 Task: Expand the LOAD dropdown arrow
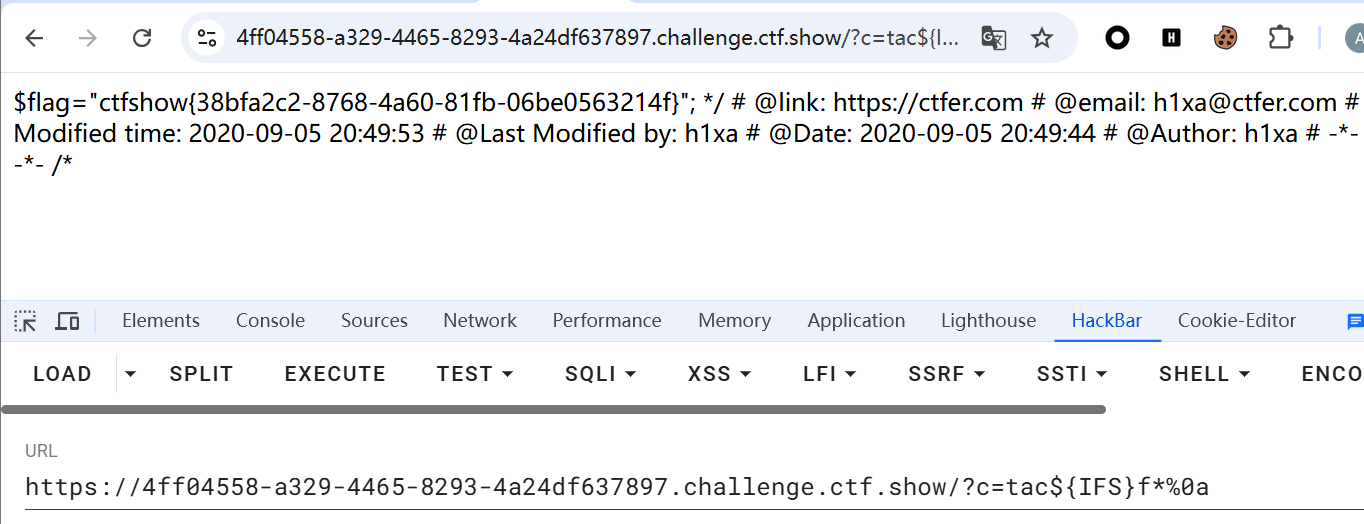(129, 374)
